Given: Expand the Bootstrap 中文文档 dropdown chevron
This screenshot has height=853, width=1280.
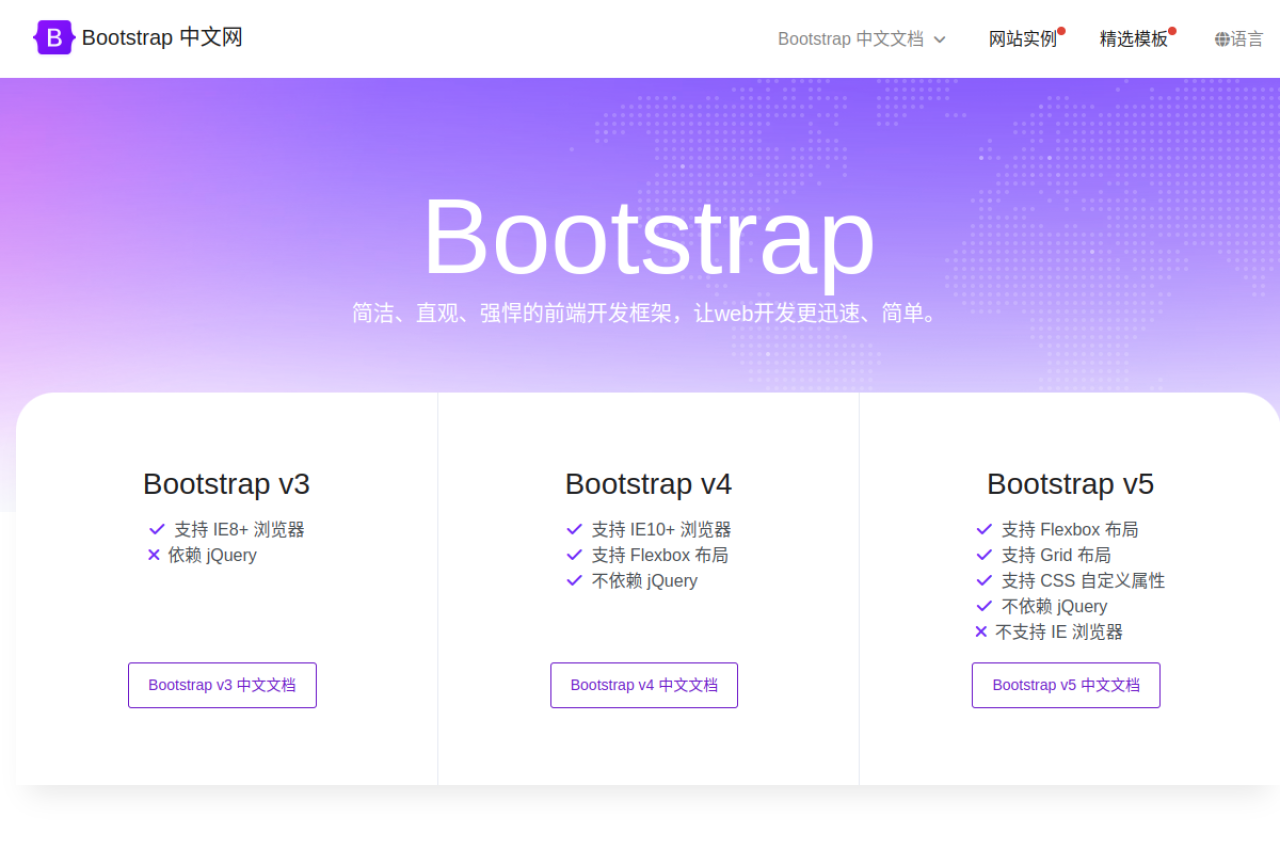Looking at the screenshot, I should 939,39.
